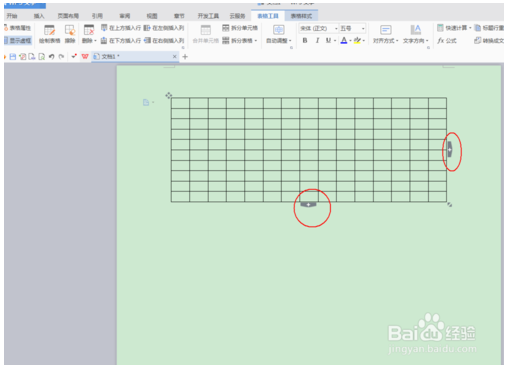Click the table resize handle at bottom-right corner

[x=449, y=205]
